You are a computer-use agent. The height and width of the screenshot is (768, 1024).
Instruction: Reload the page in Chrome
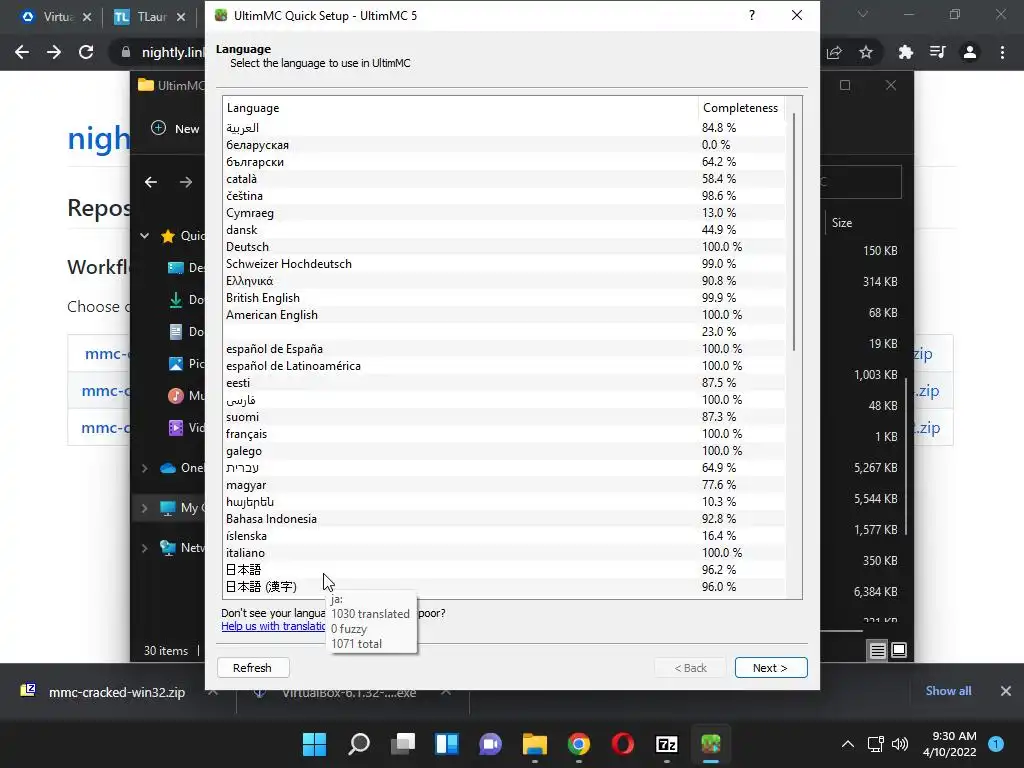point(86,52)
